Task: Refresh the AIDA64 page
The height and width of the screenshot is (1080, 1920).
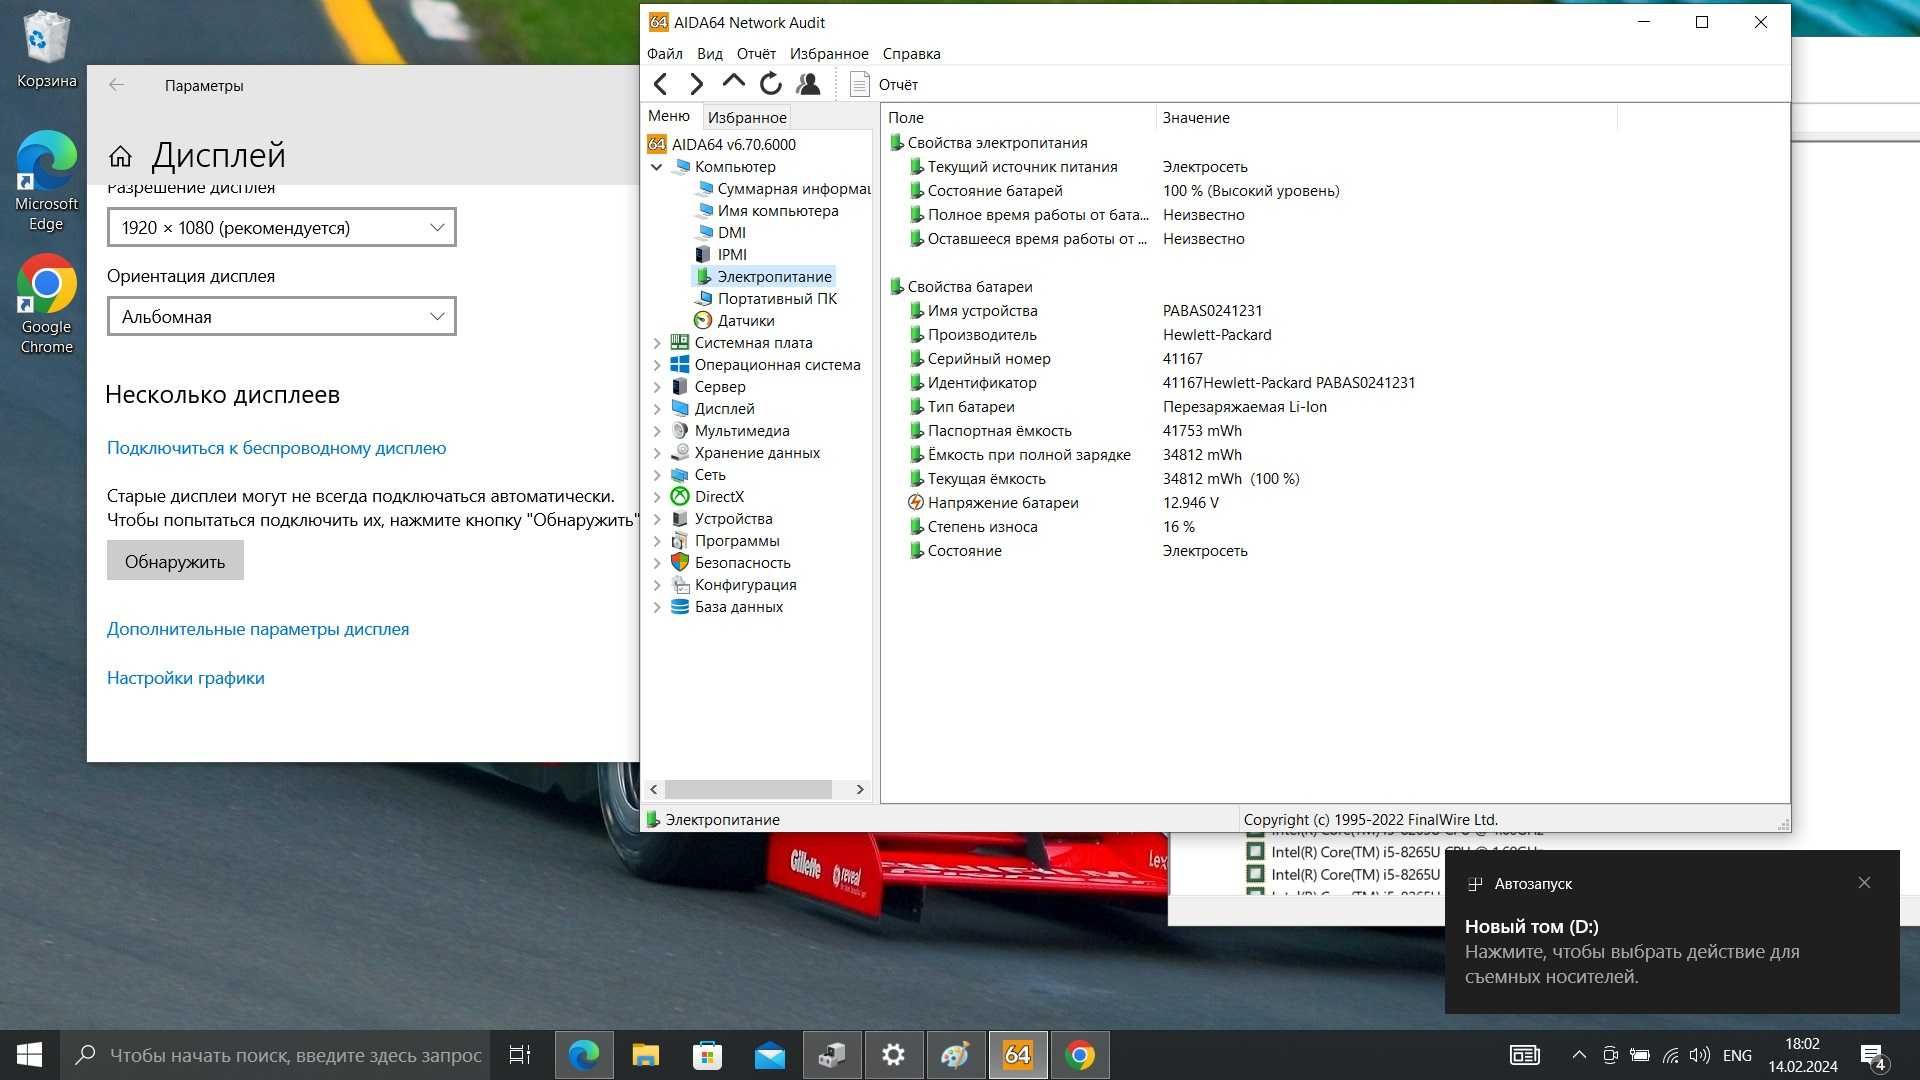Action: (x=770, y=84)
